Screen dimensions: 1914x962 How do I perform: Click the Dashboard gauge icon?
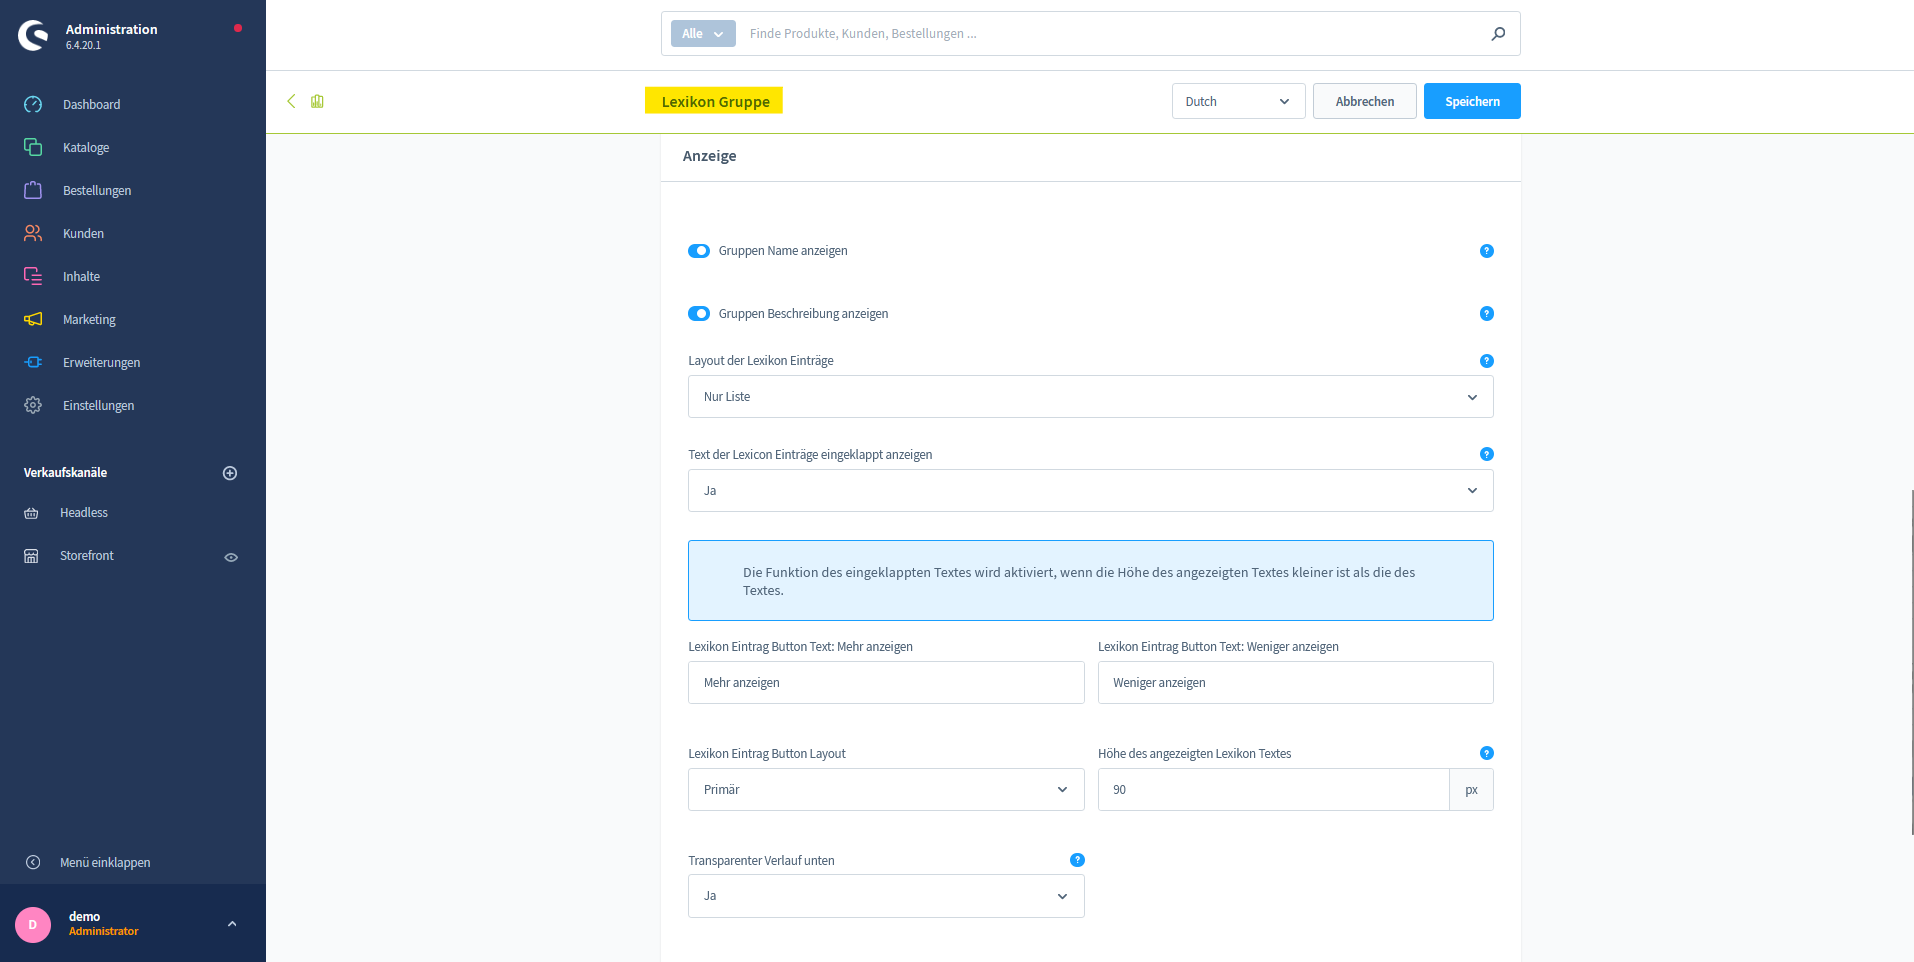point(33,104)
